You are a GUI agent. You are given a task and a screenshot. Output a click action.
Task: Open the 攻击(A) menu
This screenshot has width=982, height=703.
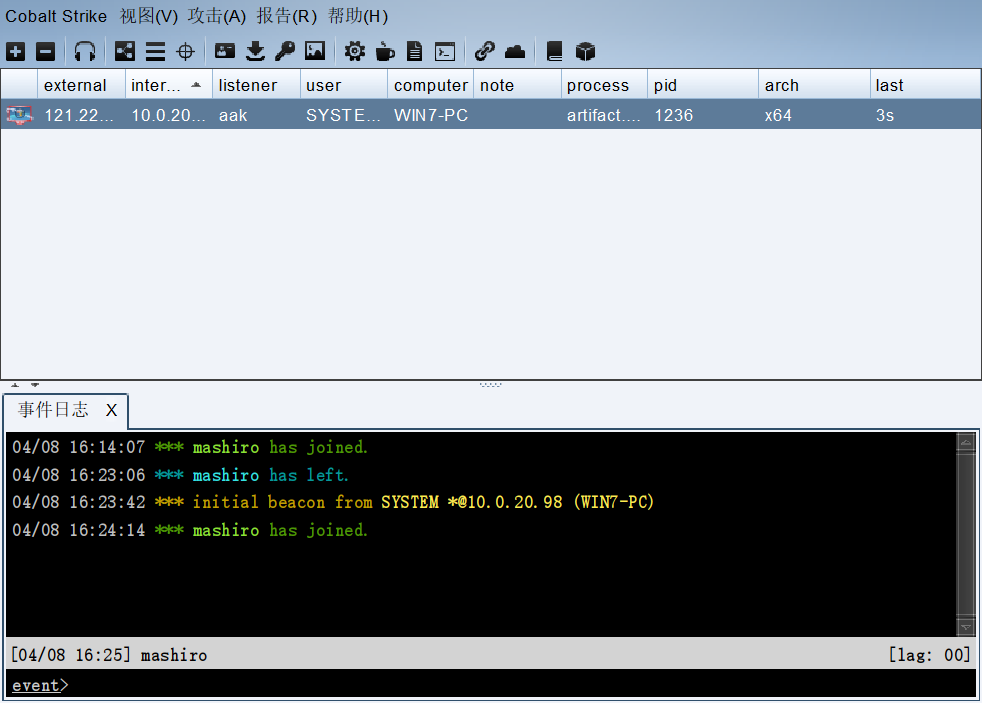pos(217,16)
